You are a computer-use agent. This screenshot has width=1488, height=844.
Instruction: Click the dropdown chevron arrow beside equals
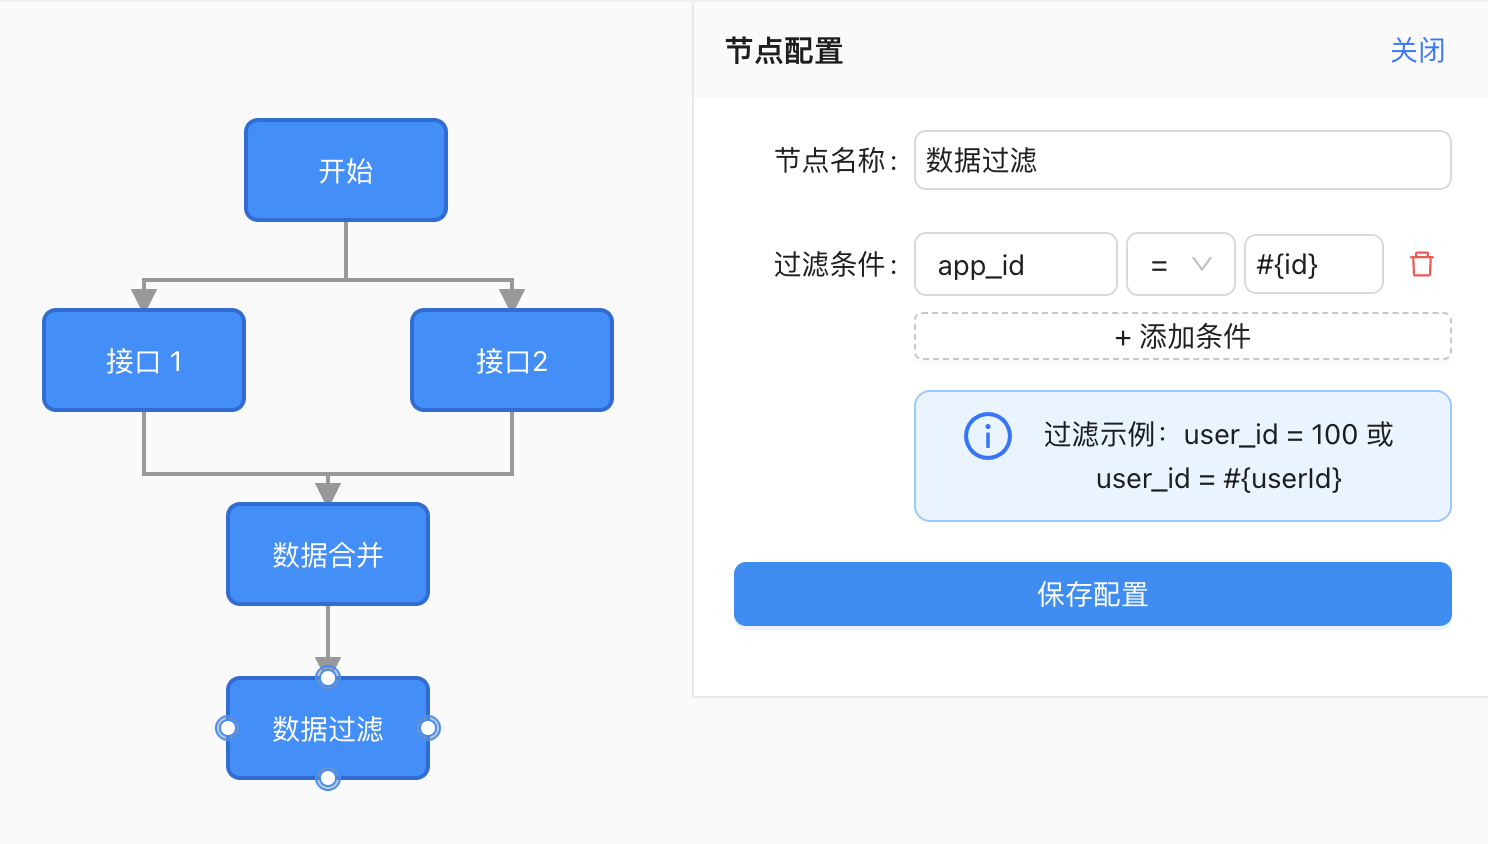1202,265
